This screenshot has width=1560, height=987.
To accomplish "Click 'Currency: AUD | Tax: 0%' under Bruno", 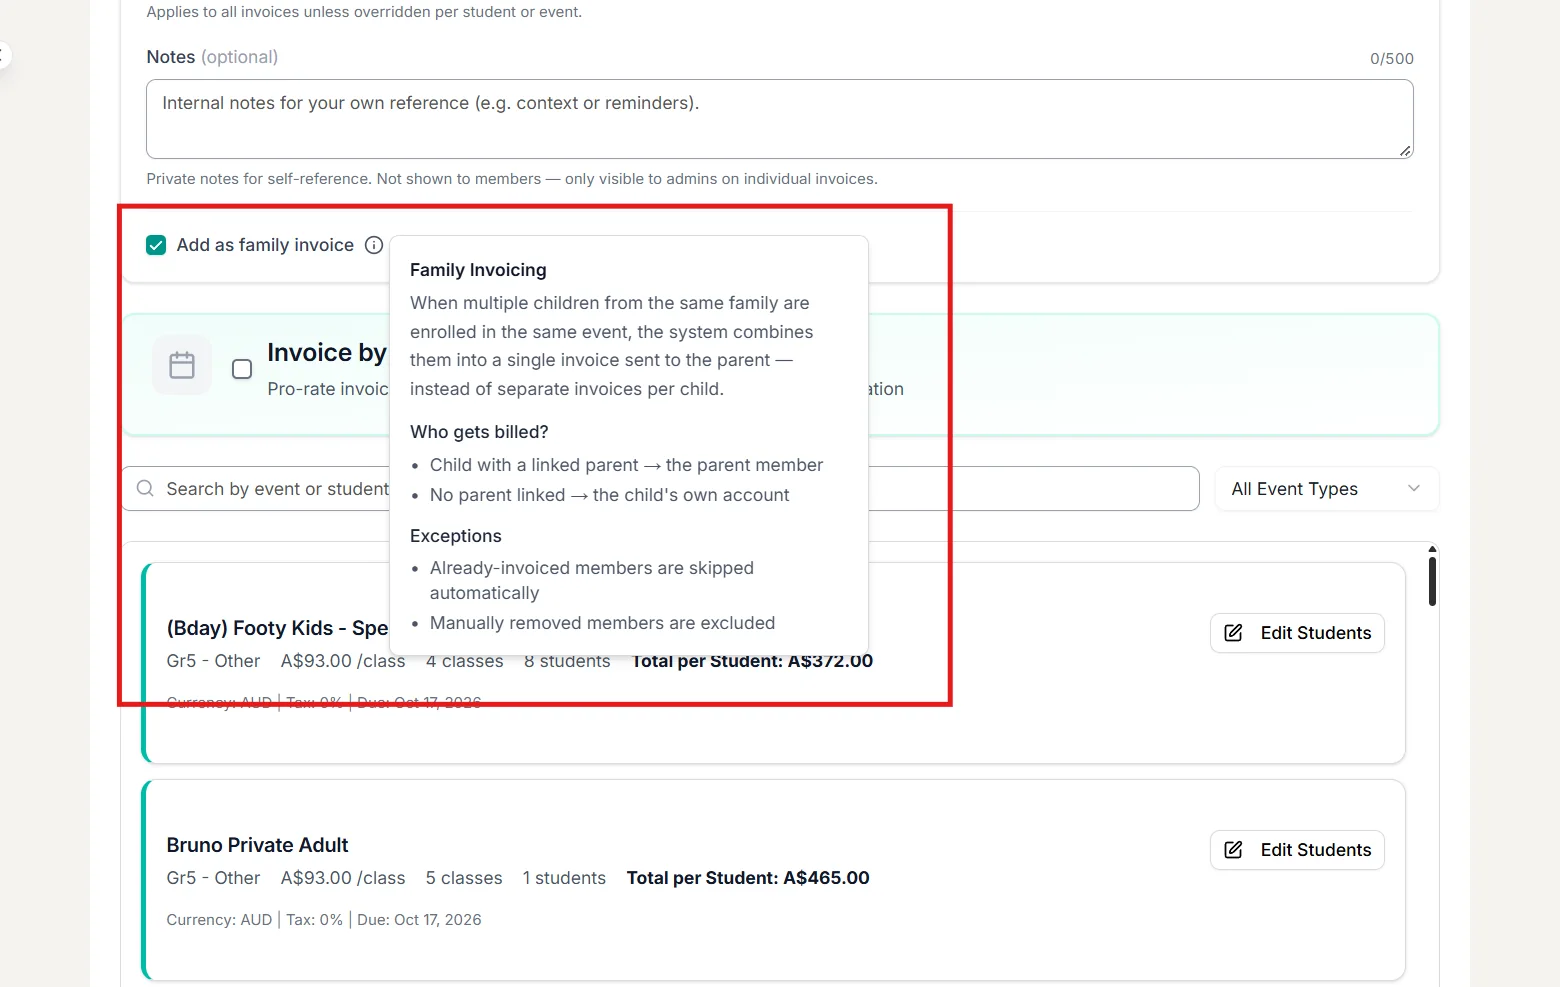I will coord(254,920).
